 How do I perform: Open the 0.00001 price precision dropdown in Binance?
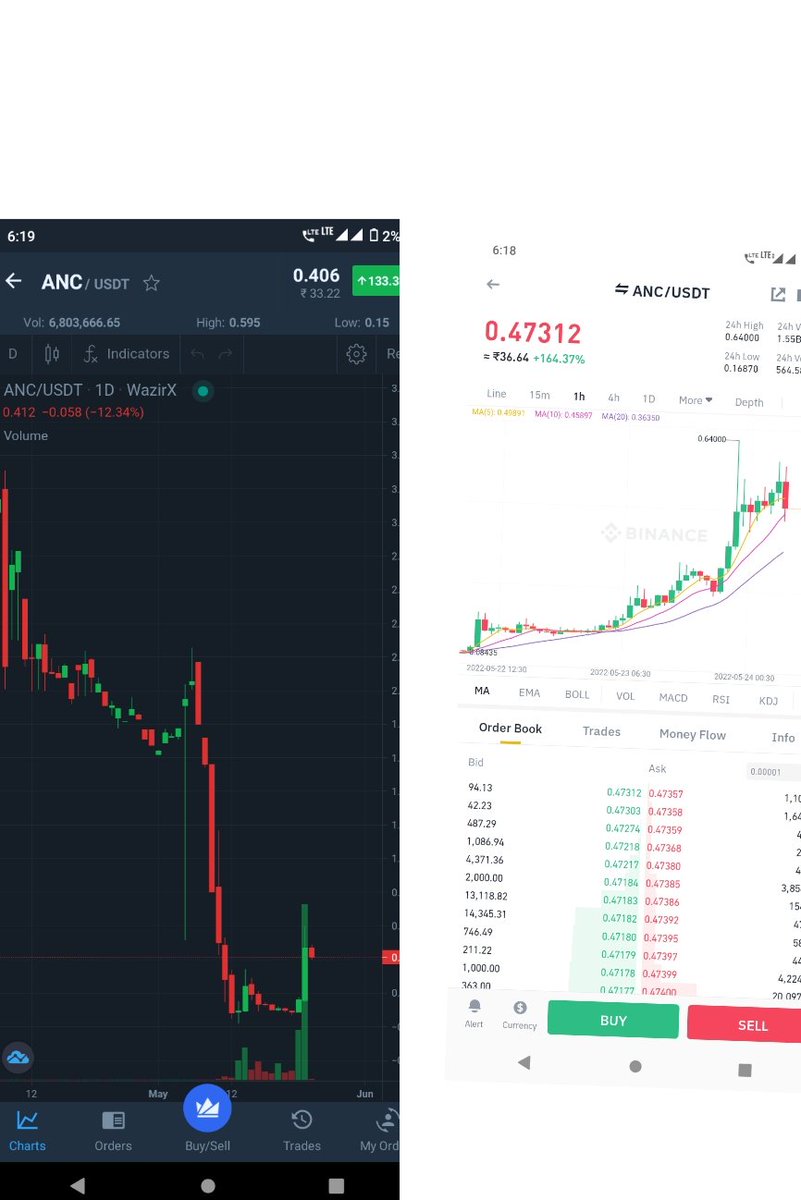point(775,772)
